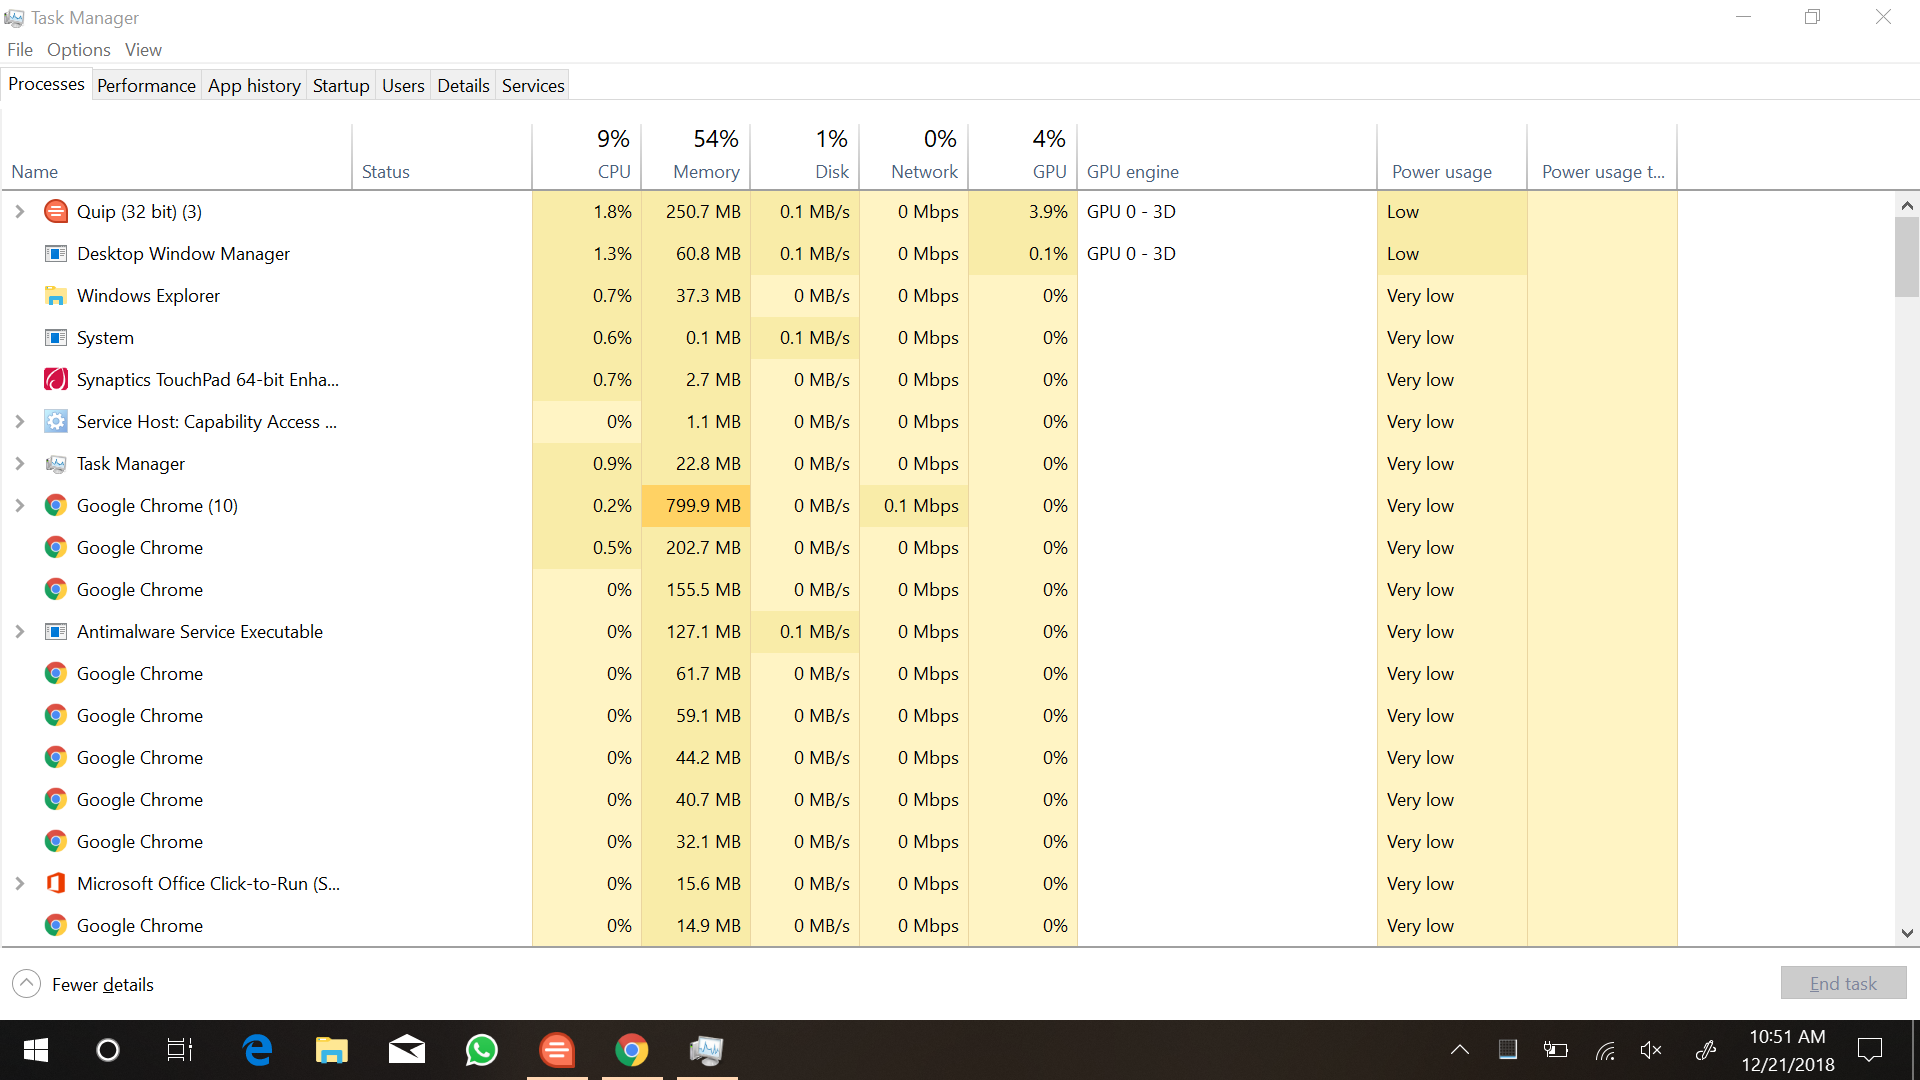Expand the Quip (32 bit) process group
The height and width of the screenshot is (1080, 1920).
19,212
